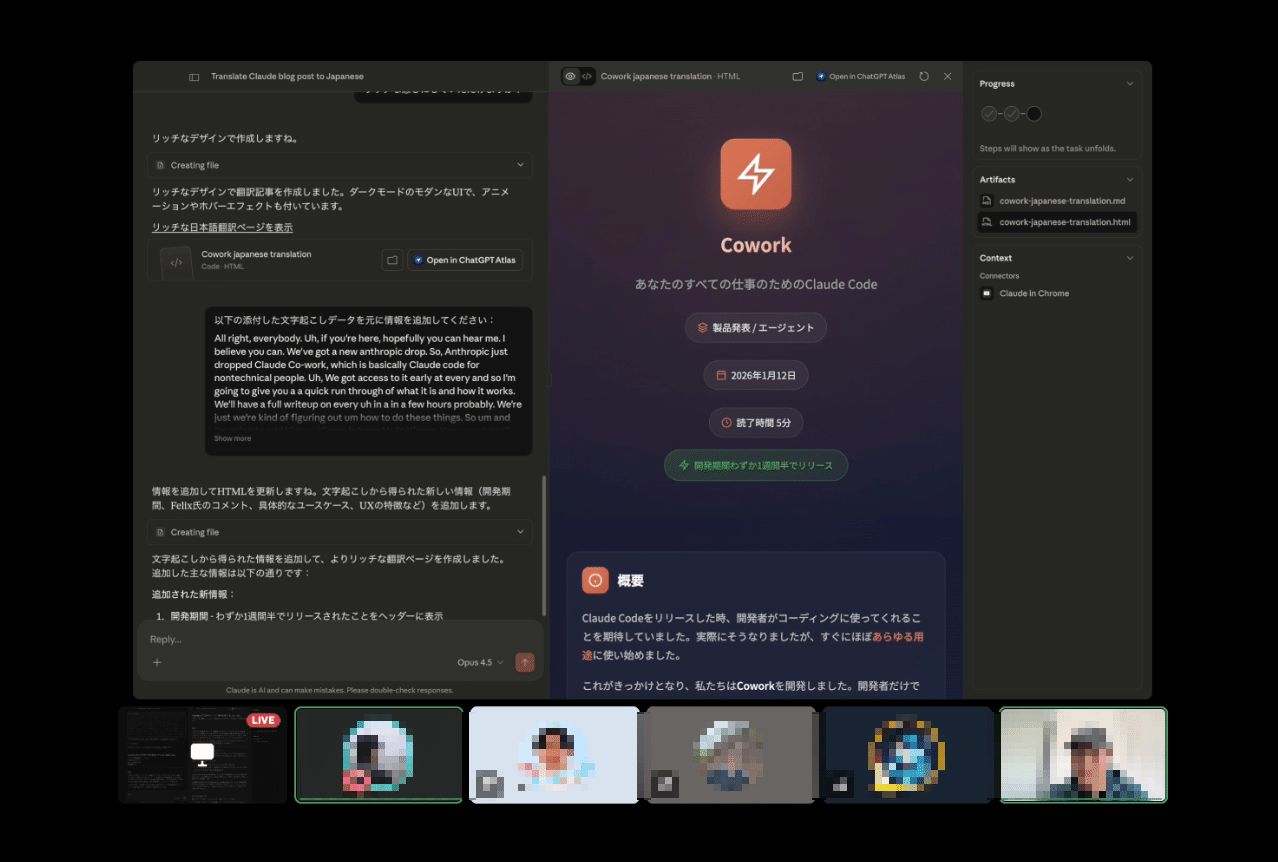
Task: Click the Claude in Chrome connector icon
Action: tap(987, 293)
